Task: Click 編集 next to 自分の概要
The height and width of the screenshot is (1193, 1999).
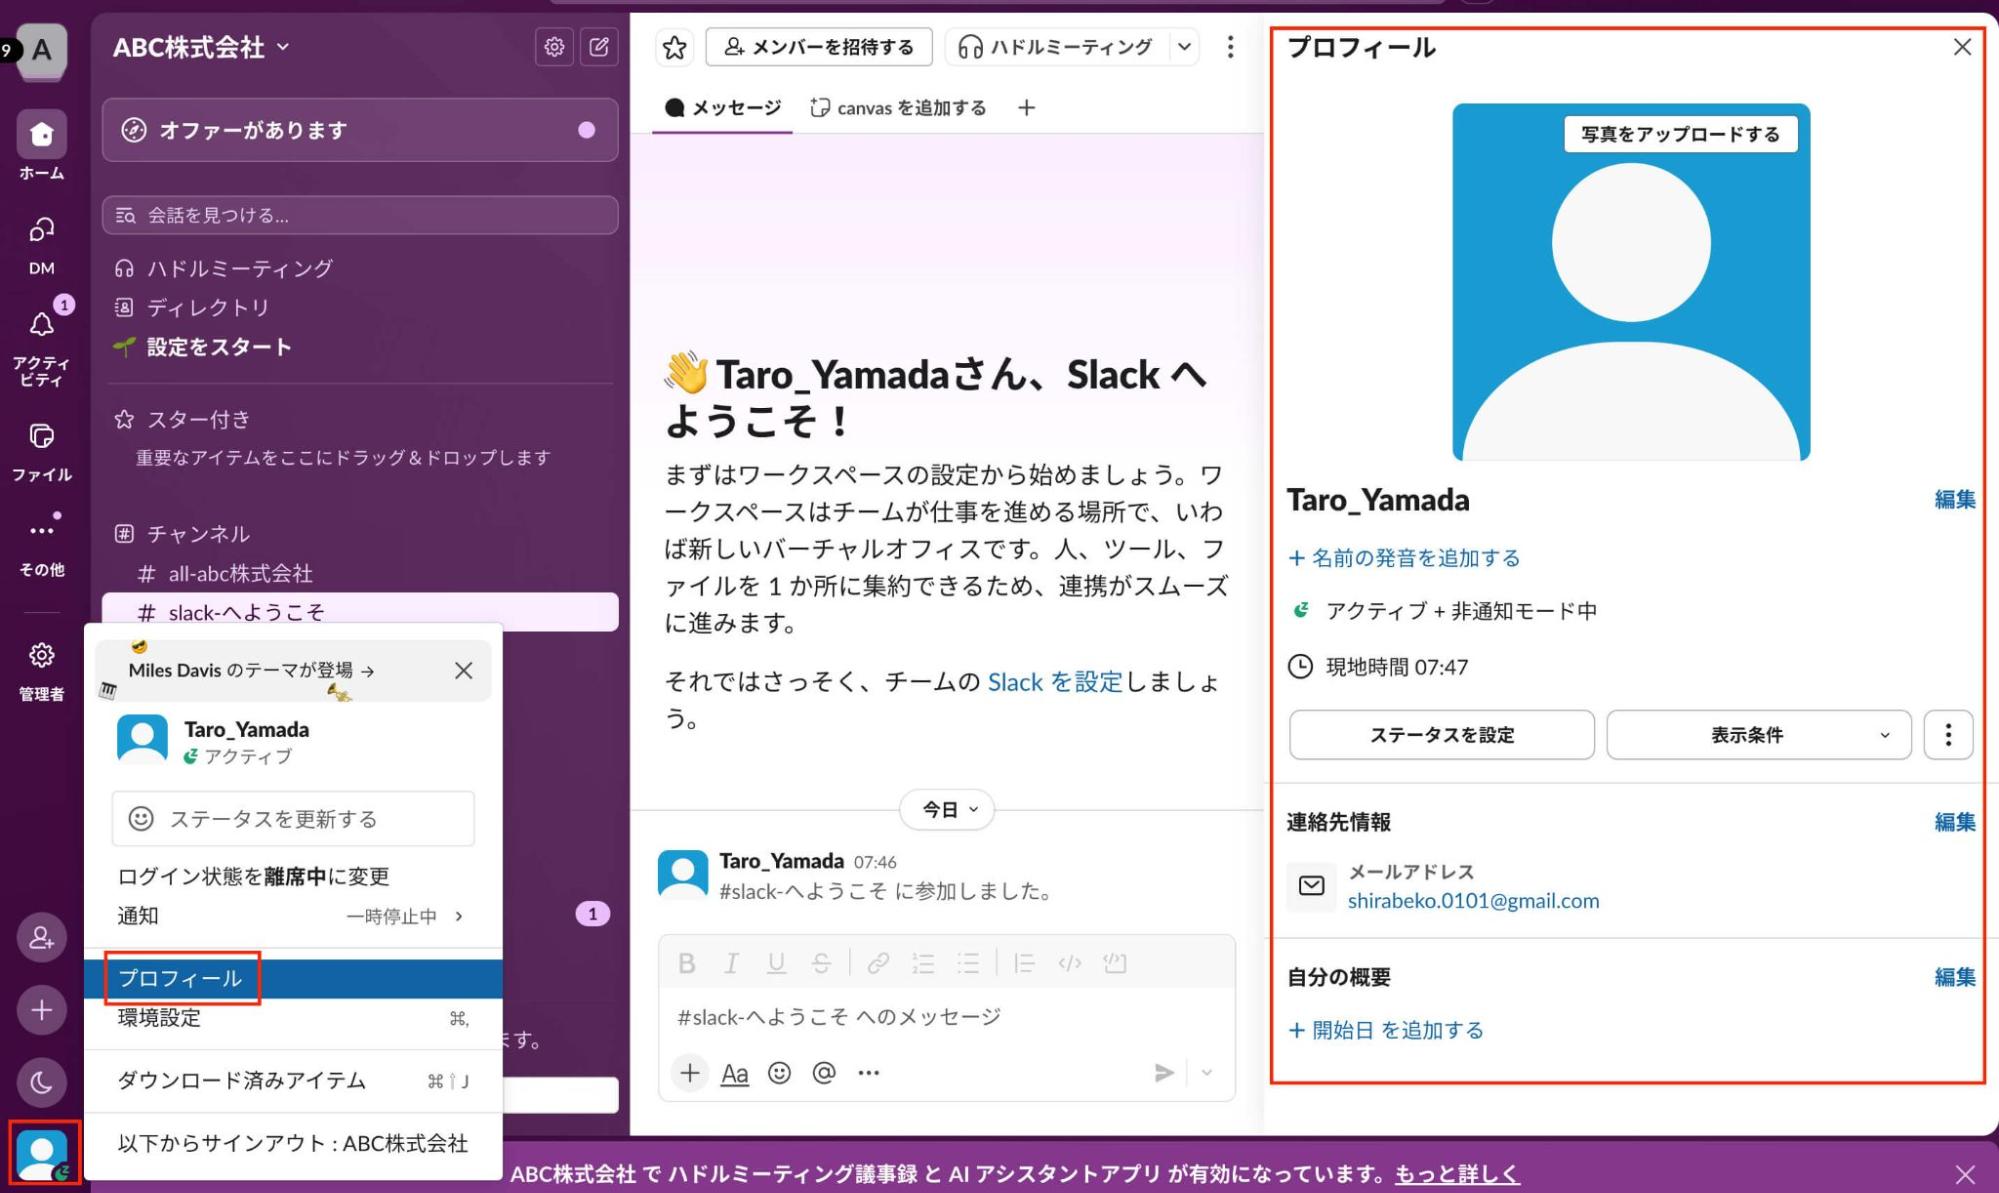Action: coord(1954,977)
